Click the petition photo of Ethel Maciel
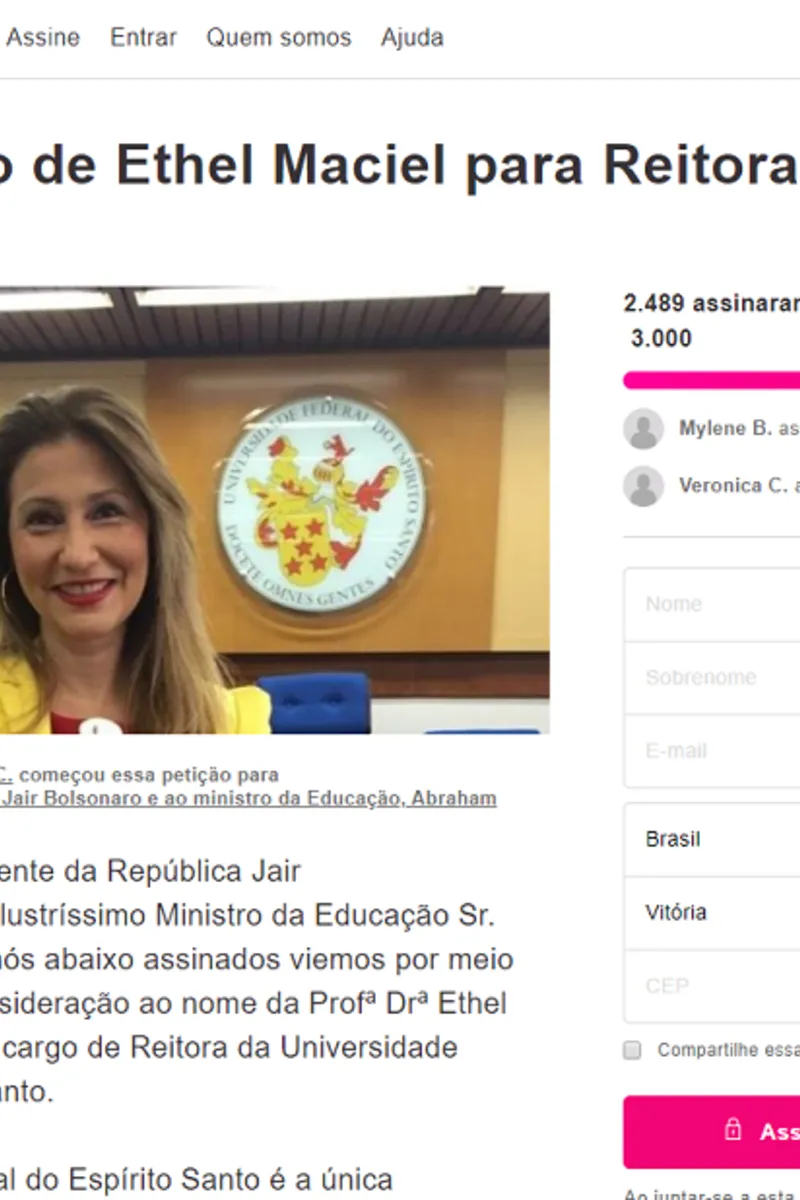 (x=274, y=511)
